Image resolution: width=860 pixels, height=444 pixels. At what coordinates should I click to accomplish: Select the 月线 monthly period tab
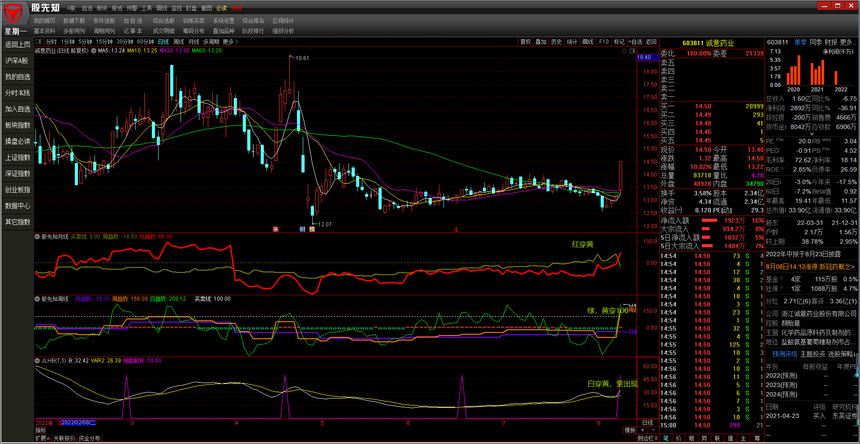[194, 42]
